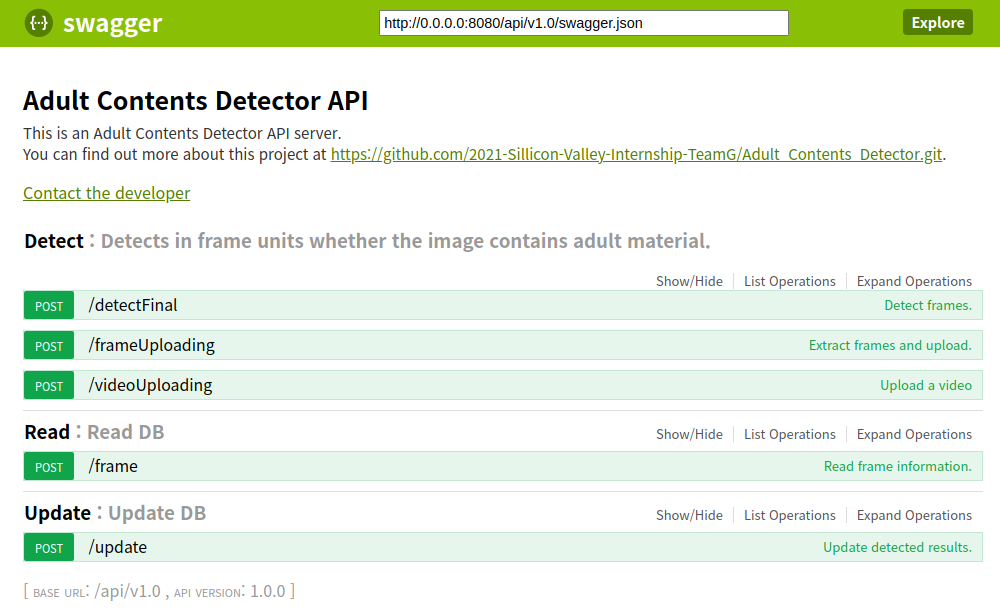The height and width of the screenshot is (615, 1000).
Task: Click the POST badge for /update
Action: pyautogui.click(x=48, y=547)
